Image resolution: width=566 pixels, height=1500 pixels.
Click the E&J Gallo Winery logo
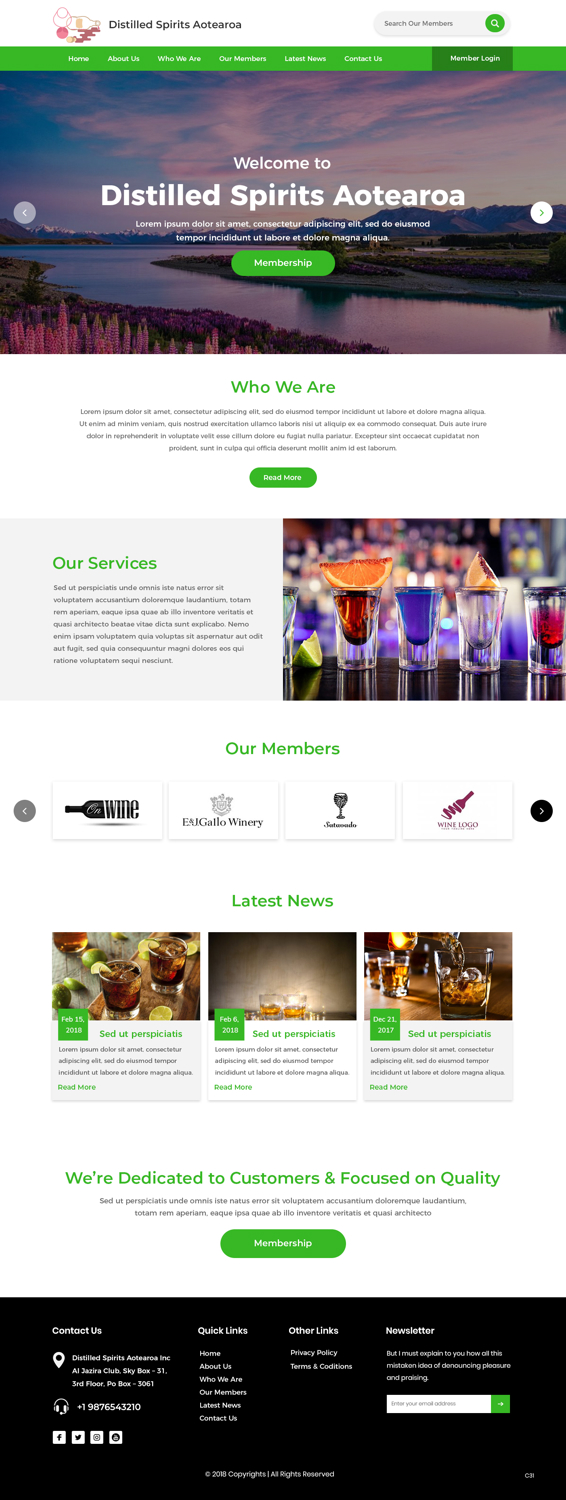[x=223, y=810]
